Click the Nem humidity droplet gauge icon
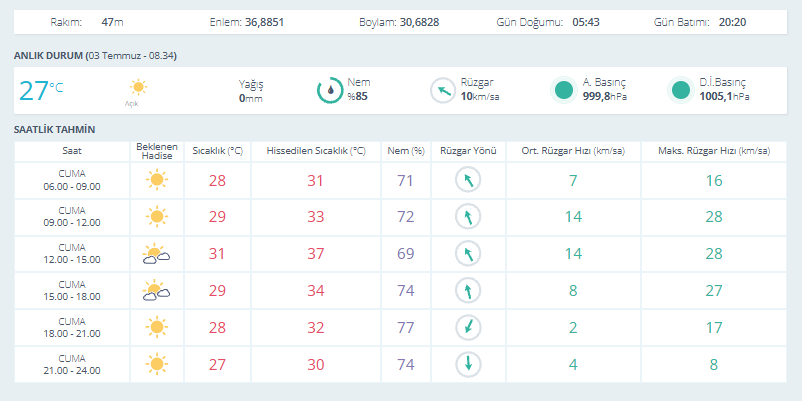802x401 pixels. (x=330, y=91)
